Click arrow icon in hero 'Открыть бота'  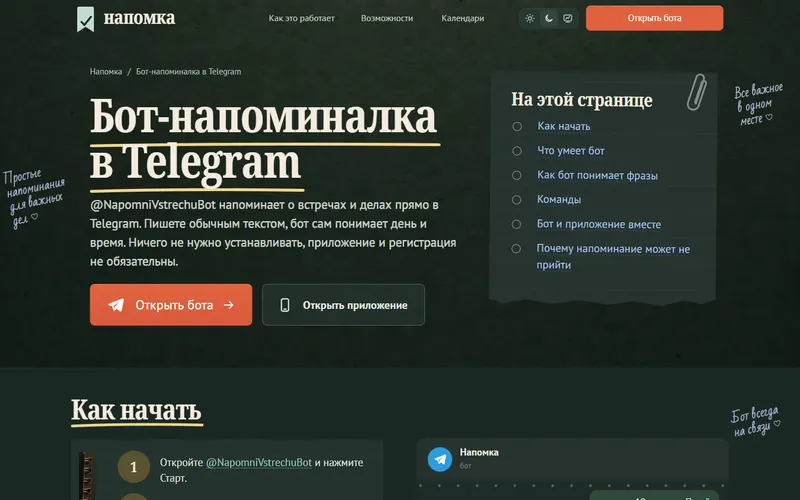point(229,305)
